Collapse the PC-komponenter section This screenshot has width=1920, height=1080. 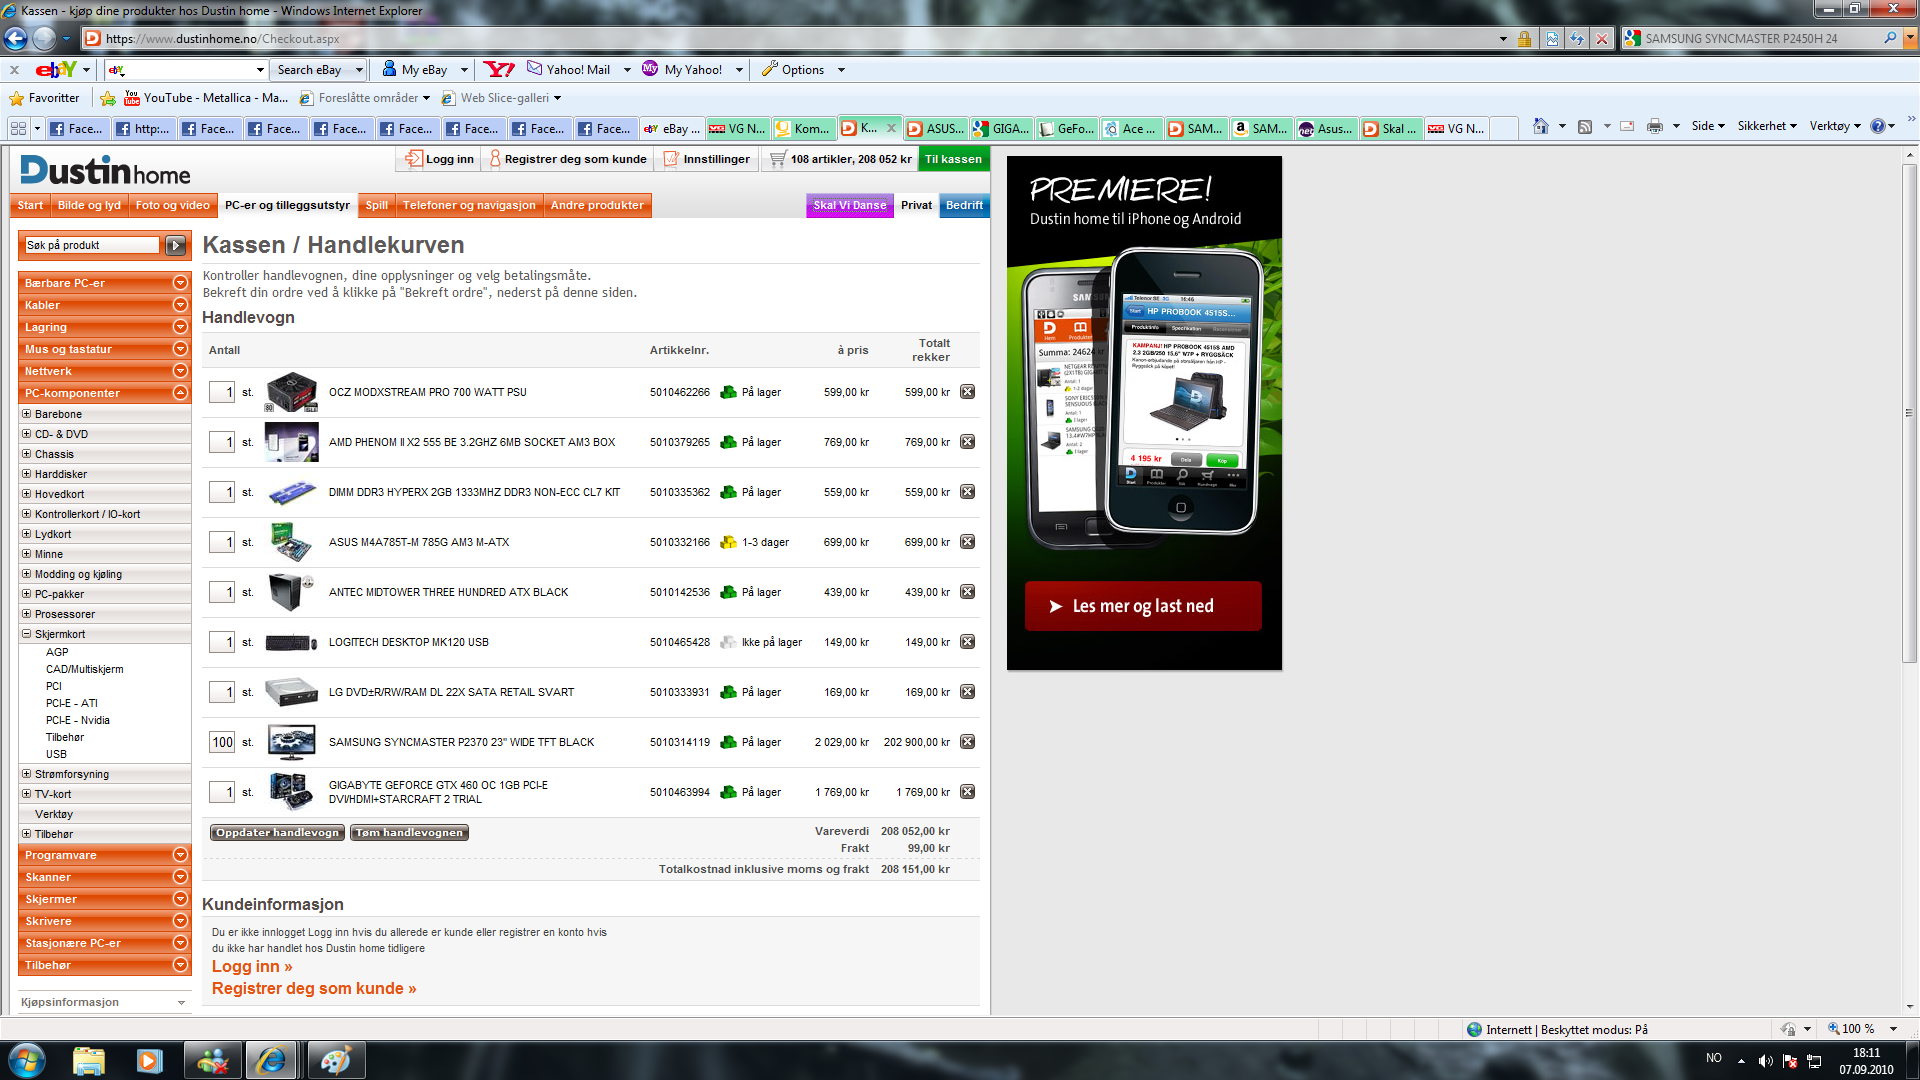click(x=180, y=393)
